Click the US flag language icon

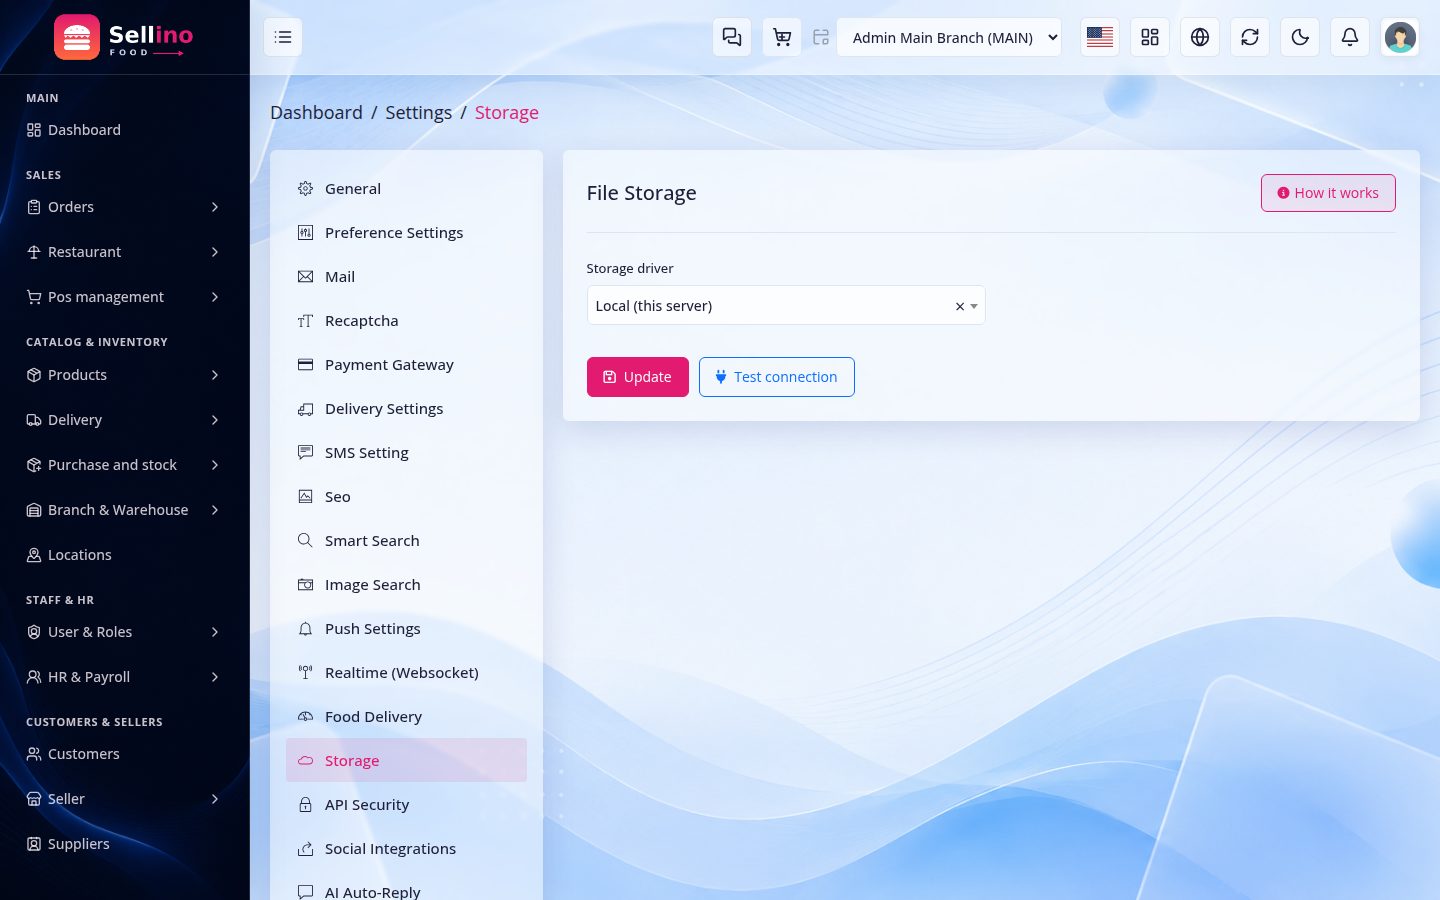click(1100, 37)
